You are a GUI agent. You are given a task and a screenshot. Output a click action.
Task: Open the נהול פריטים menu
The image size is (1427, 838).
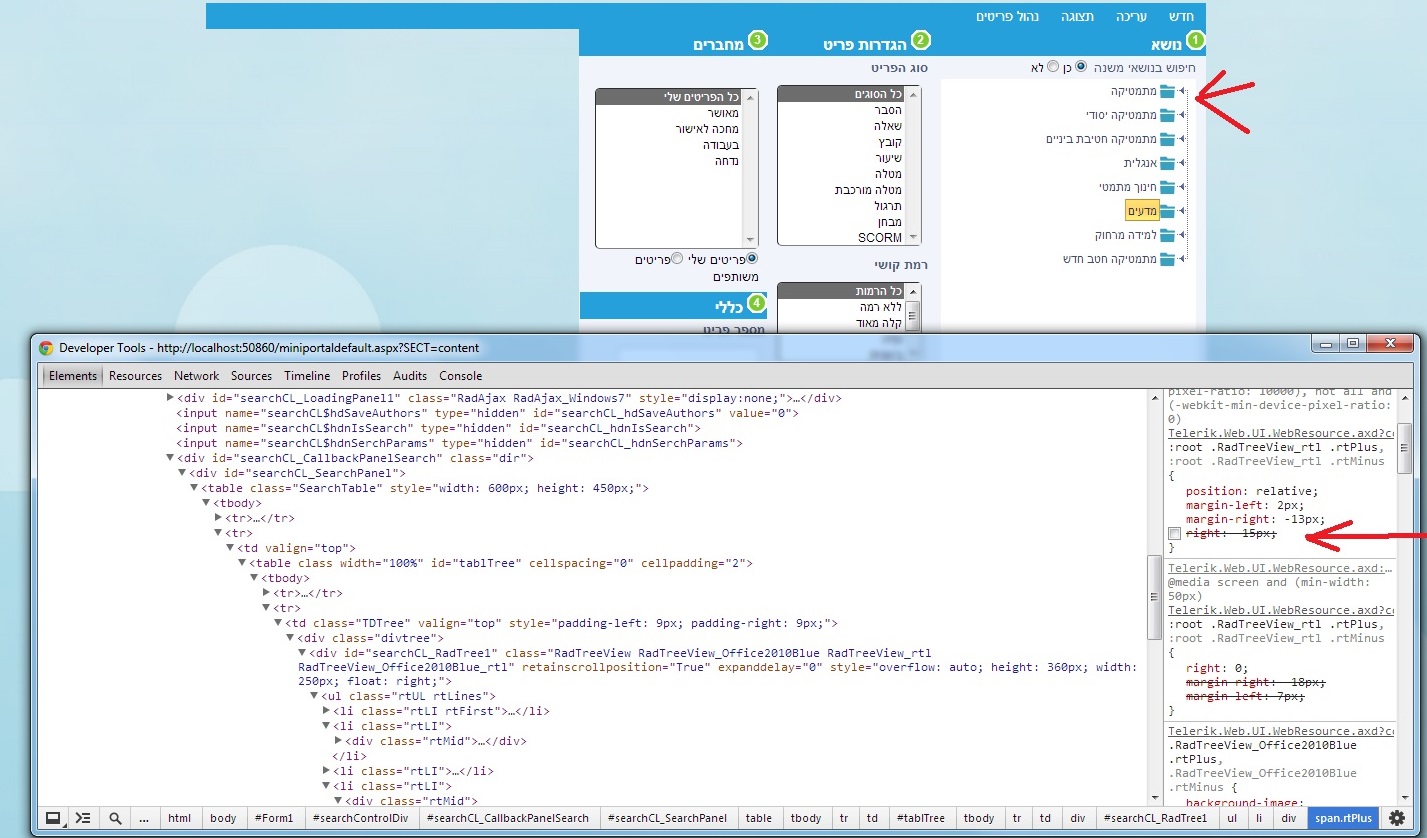[1007, 16]
